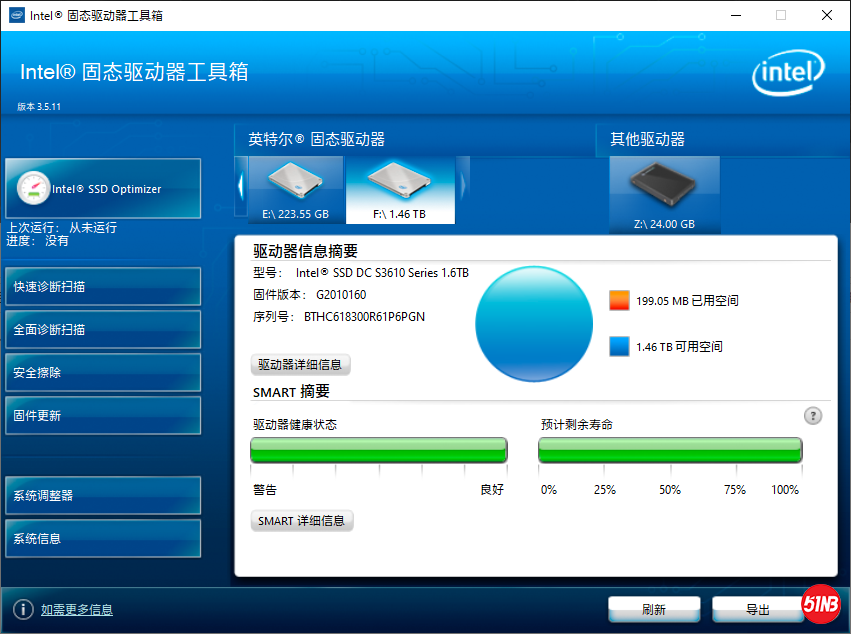Open 固件更新 (Firmware Update)

103,415
